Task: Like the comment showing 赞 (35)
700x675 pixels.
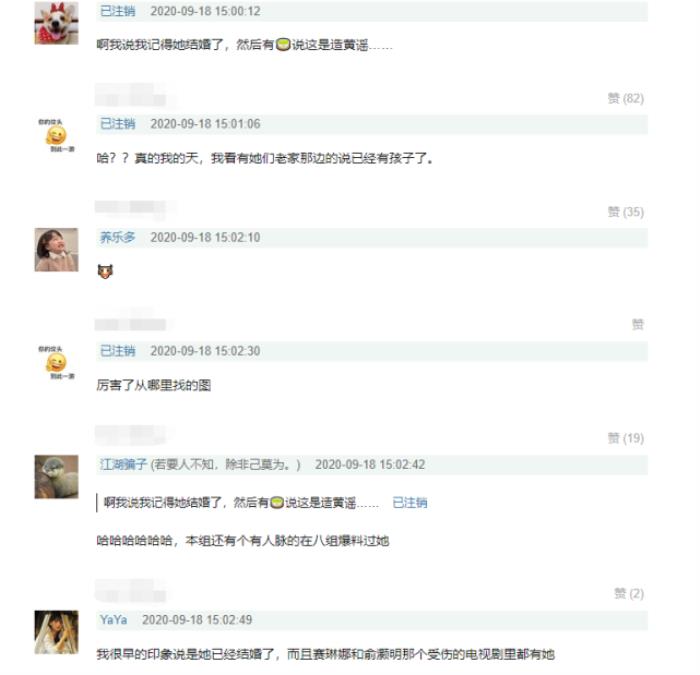Action: (x=625, y=212)
